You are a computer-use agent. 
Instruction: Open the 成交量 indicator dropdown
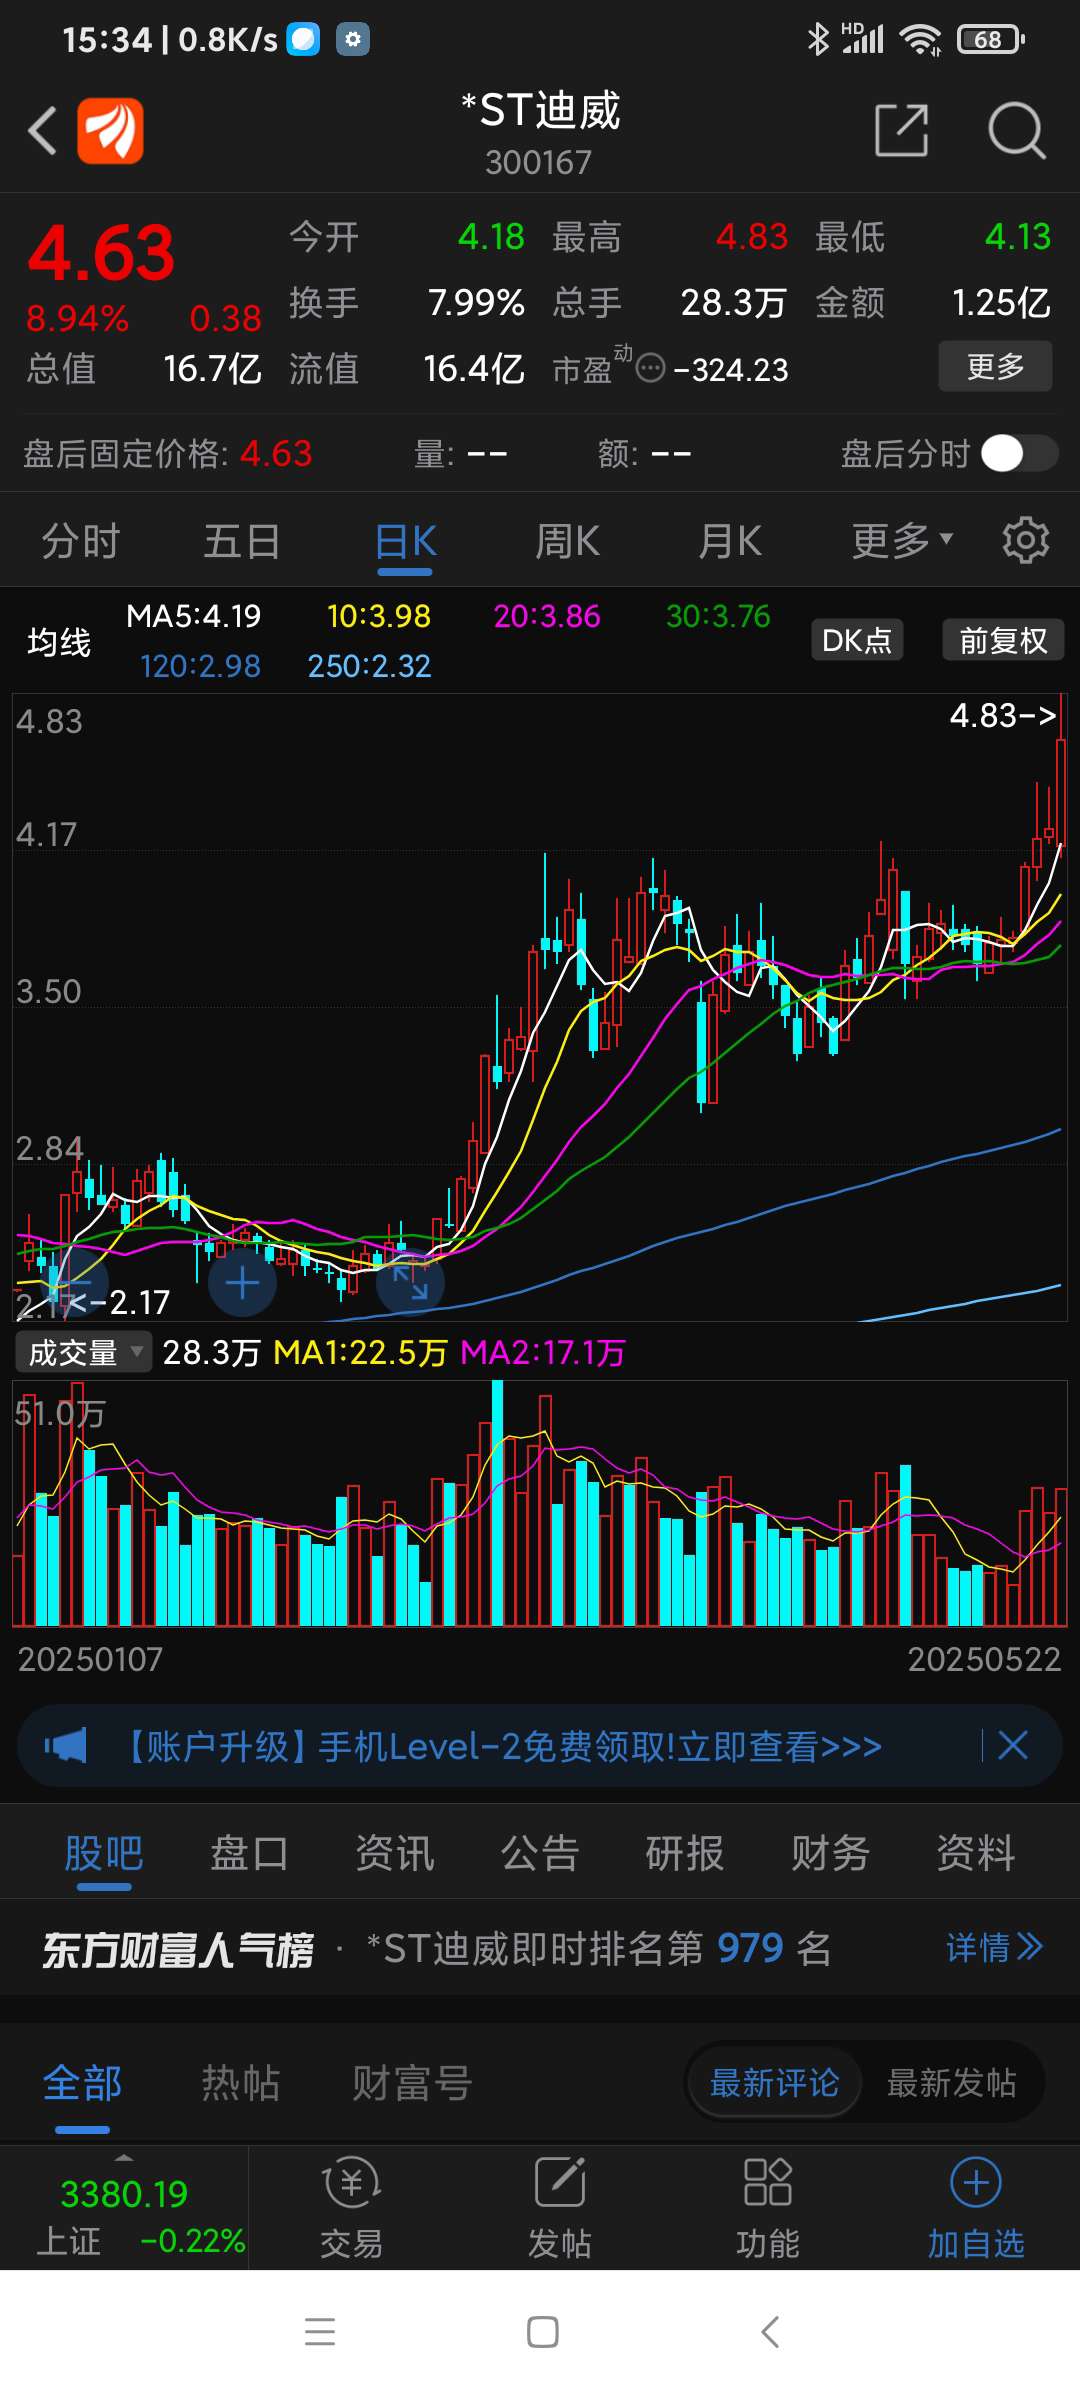(x=84, y=1353)
